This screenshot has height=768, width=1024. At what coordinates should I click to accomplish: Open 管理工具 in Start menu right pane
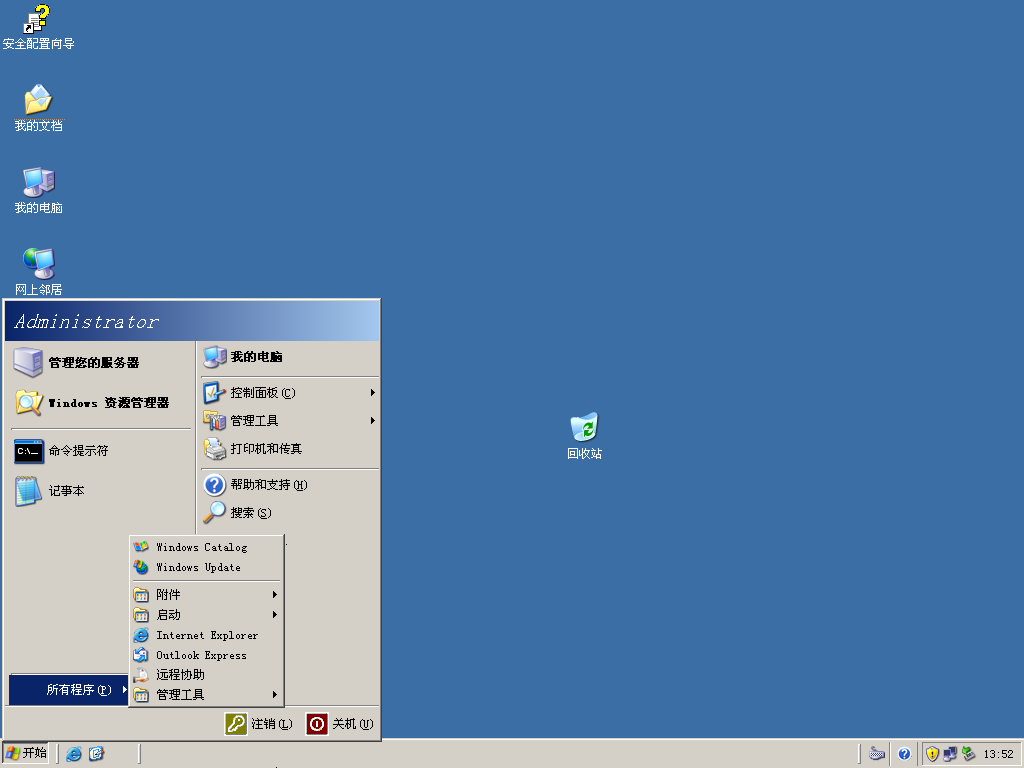pyautogui.click(x=289, y=421)
